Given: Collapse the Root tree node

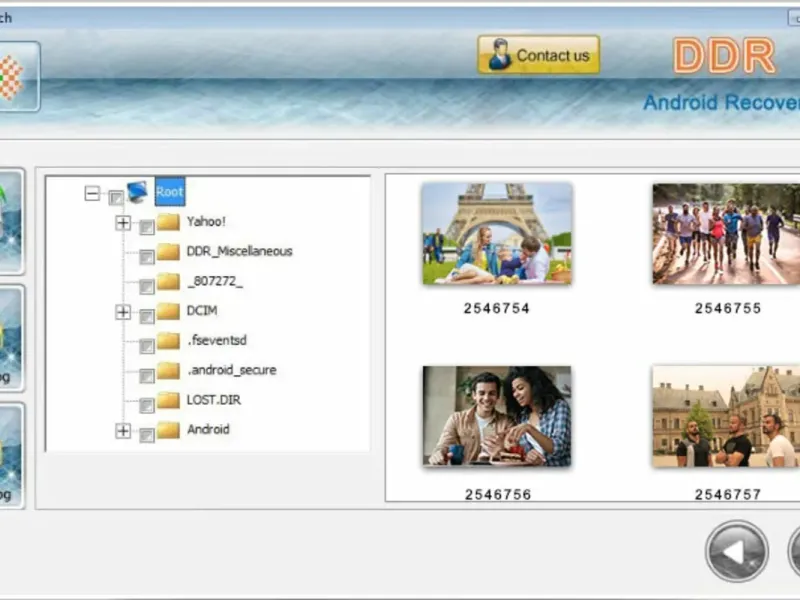Looking at the screenshot, I should pos(92,193).
